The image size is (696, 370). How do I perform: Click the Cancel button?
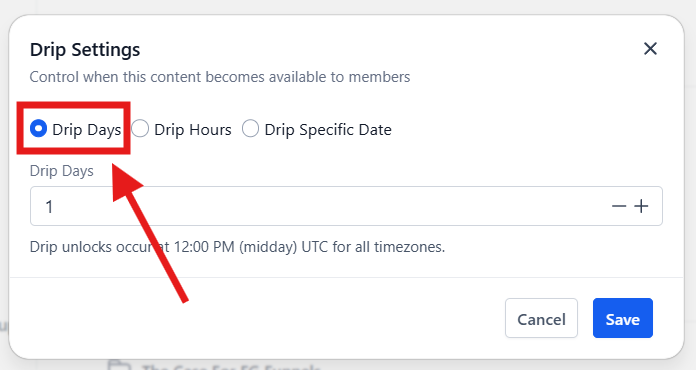pos(541,318)
